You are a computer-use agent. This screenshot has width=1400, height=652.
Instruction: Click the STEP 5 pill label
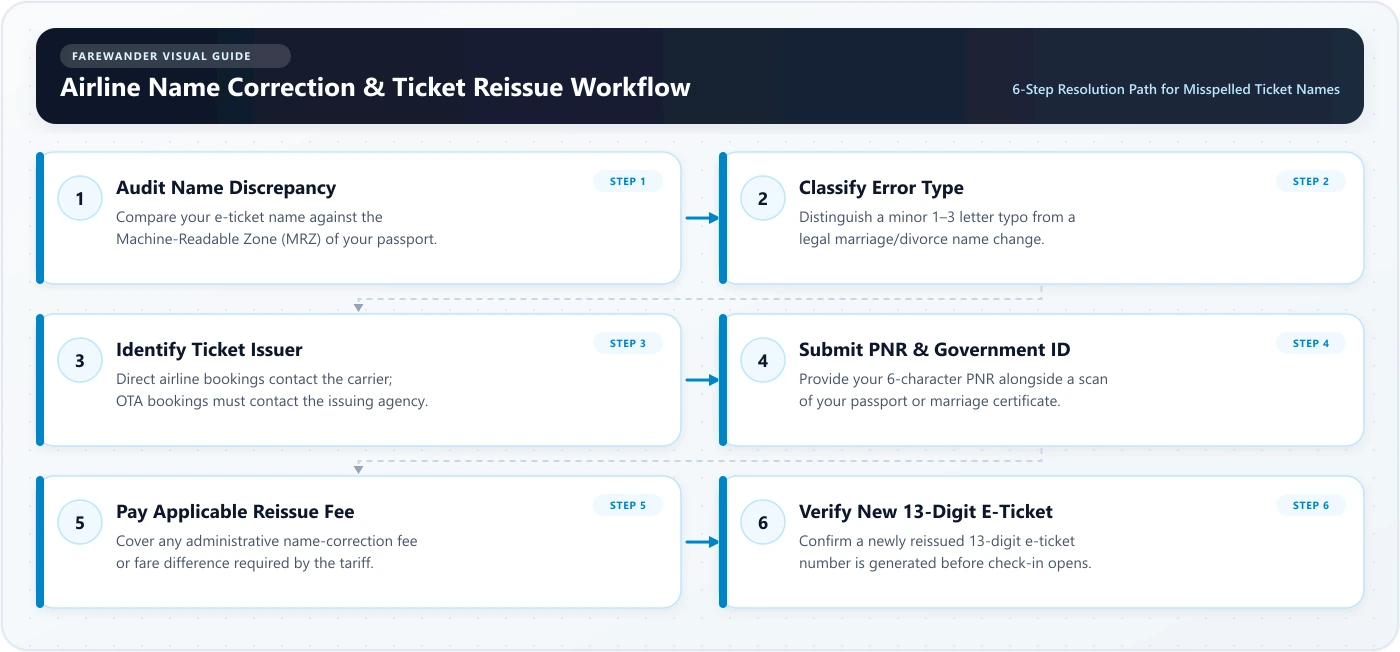628,505
